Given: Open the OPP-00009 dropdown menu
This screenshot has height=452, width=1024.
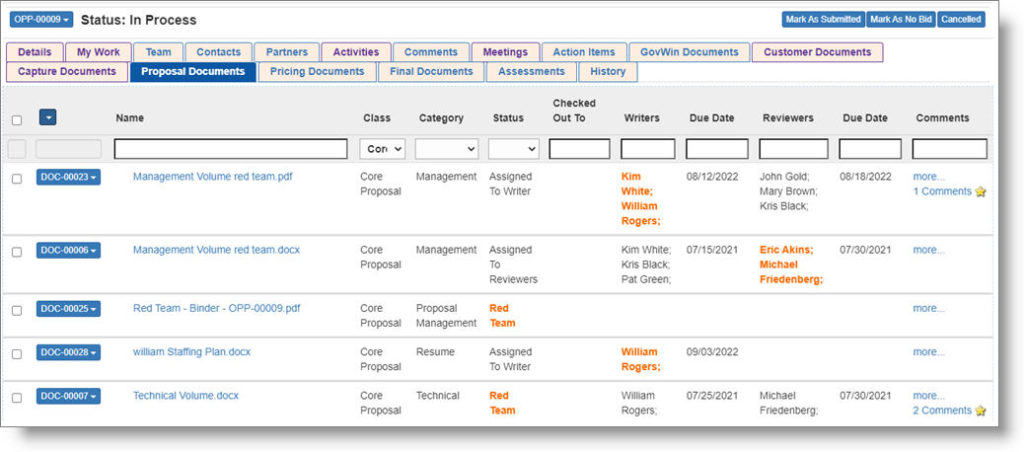Looking at the screenshot, I should point(41,20).
